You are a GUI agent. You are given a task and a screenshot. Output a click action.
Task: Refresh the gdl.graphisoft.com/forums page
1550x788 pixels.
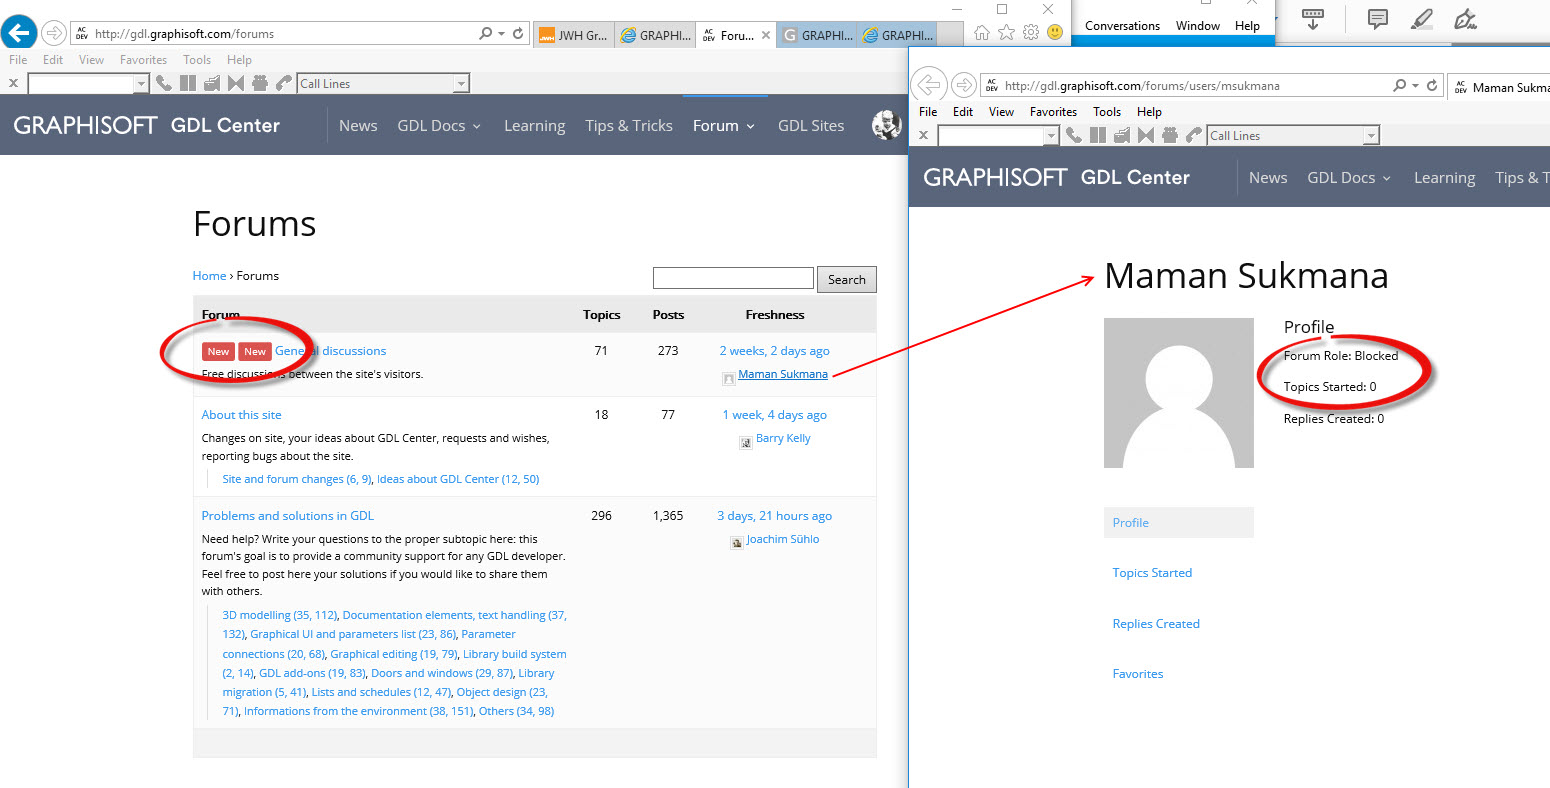click(518, 33)
